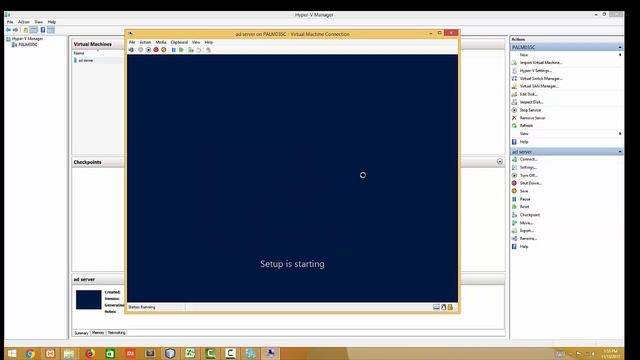Switch to Memory tab in details pane

click(x=98, y=333)
